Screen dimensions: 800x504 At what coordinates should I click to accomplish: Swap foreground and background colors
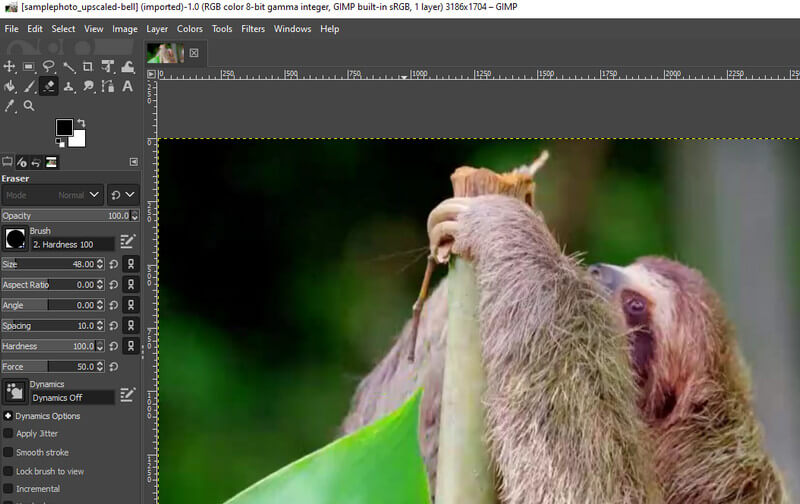[81, 123]
